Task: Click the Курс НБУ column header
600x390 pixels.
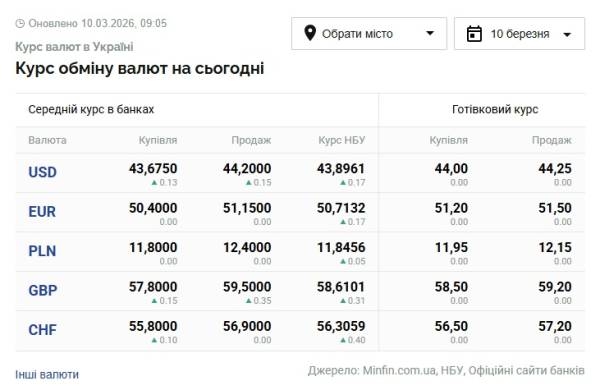Action: pos(342,140)
